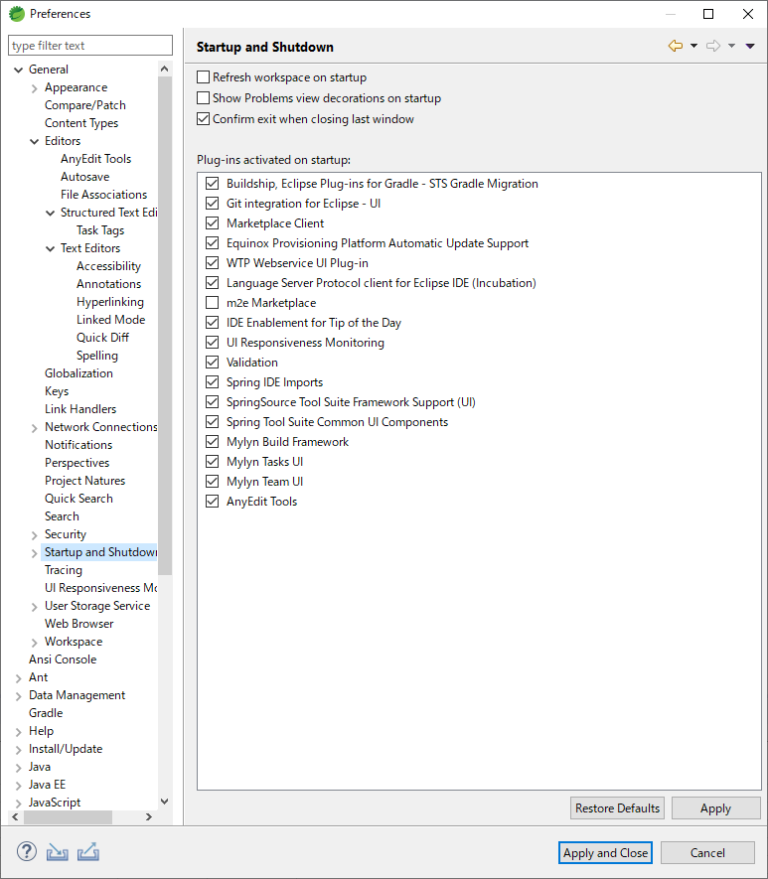Expand the Startup and Shutdown node
Screen dimensions: 768x879
tap(34, 553)
